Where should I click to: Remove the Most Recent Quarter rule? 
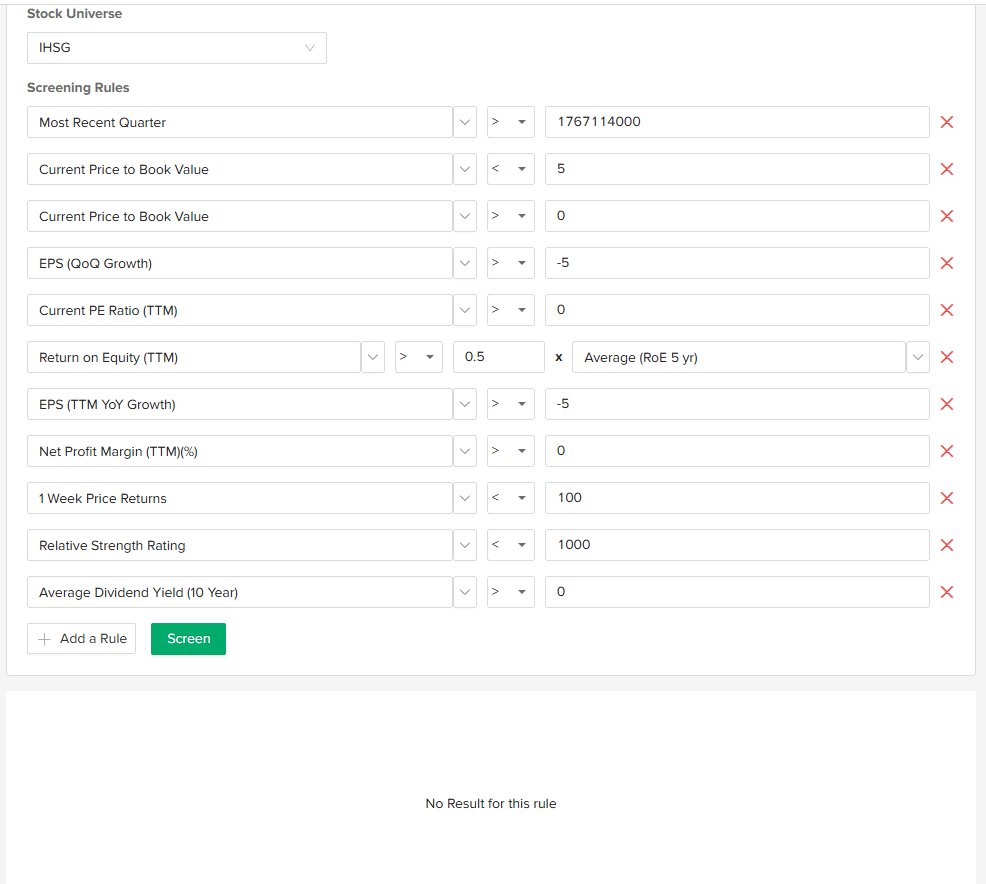(946, 122)
